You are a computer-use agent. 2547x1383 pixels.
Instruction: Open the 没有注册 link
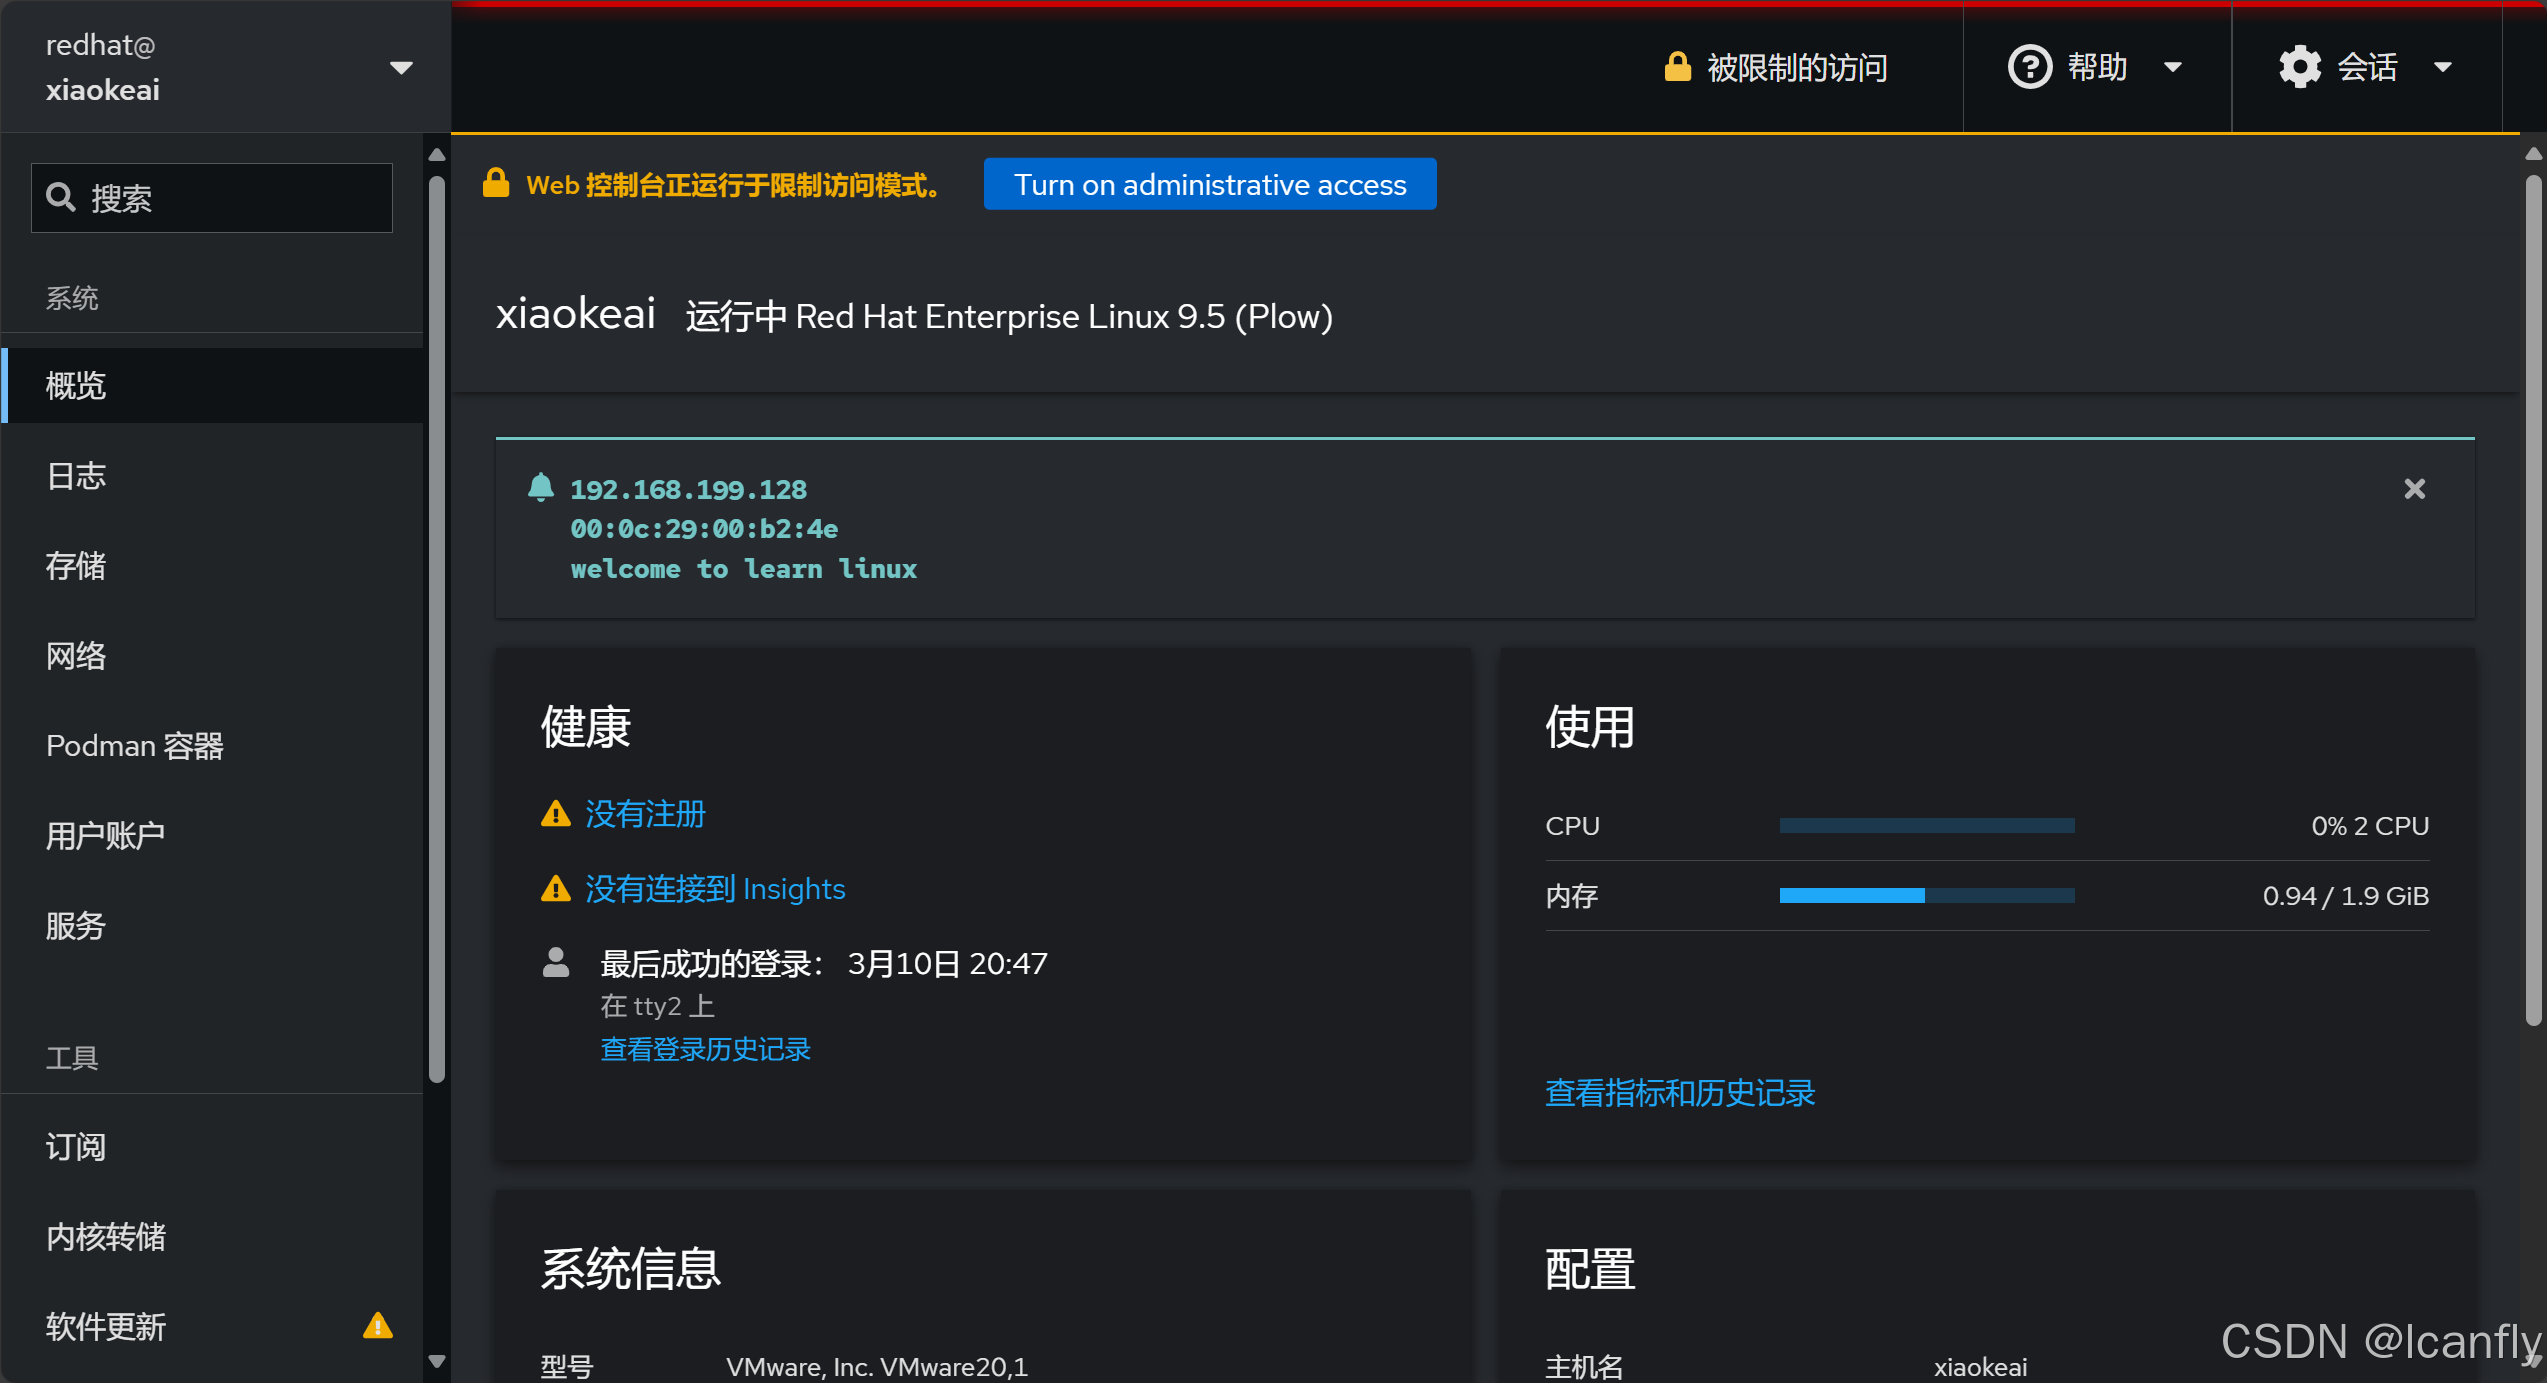(x=645, y=814)
